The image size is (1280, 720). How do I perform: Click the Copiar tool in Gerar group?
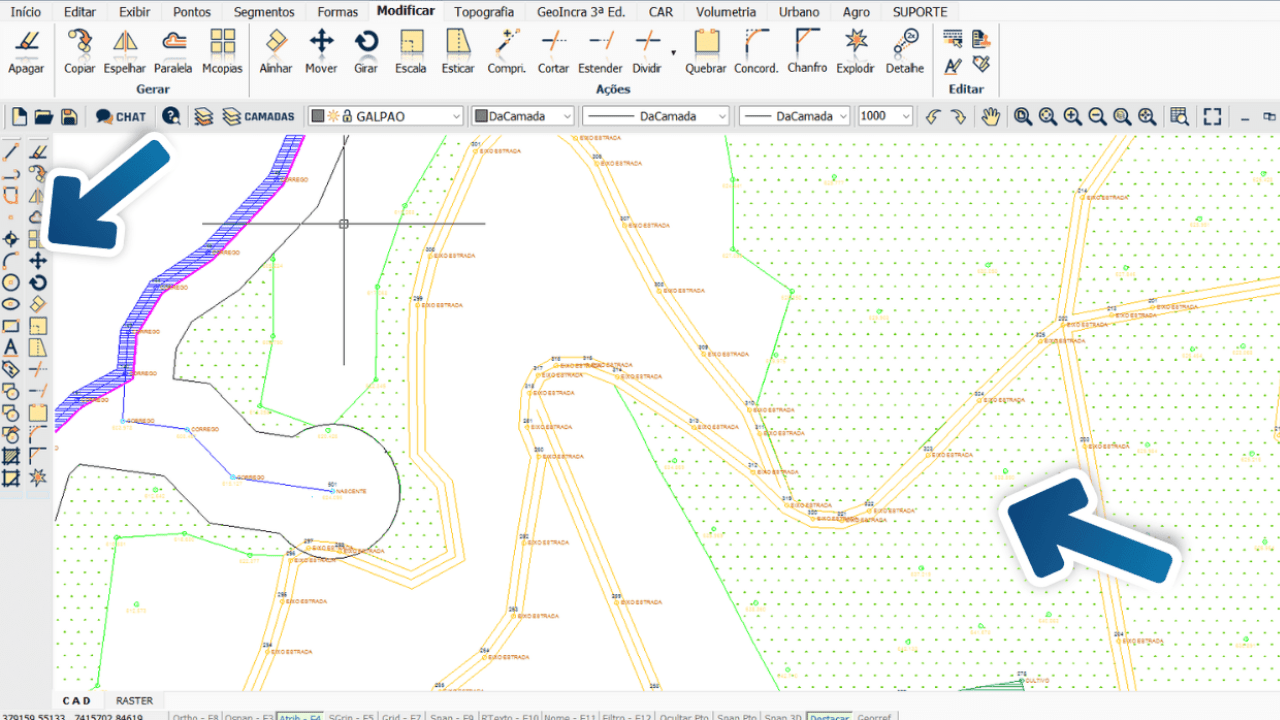pos(79,51)
